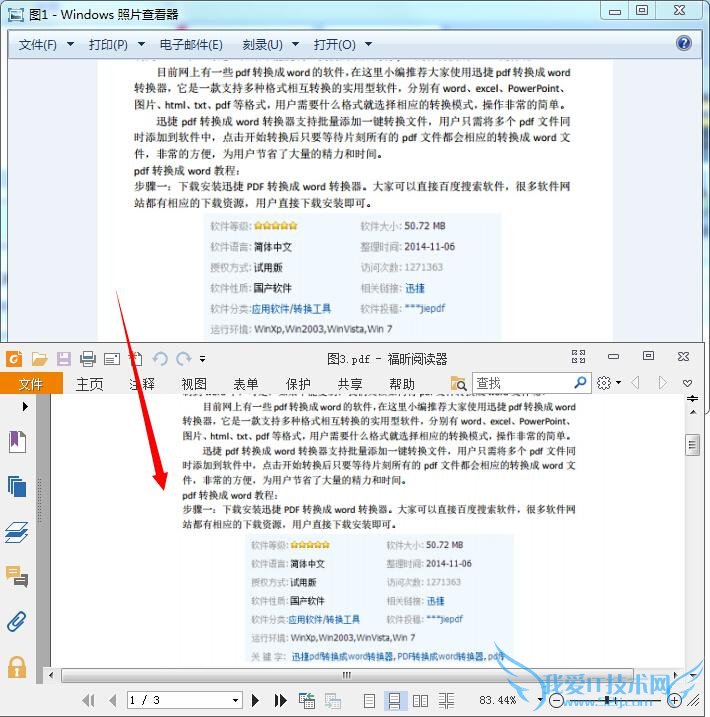Open the 文件 tab in Foxit Reader
This screenshot has height=717, width=710.
coord(31,383)
